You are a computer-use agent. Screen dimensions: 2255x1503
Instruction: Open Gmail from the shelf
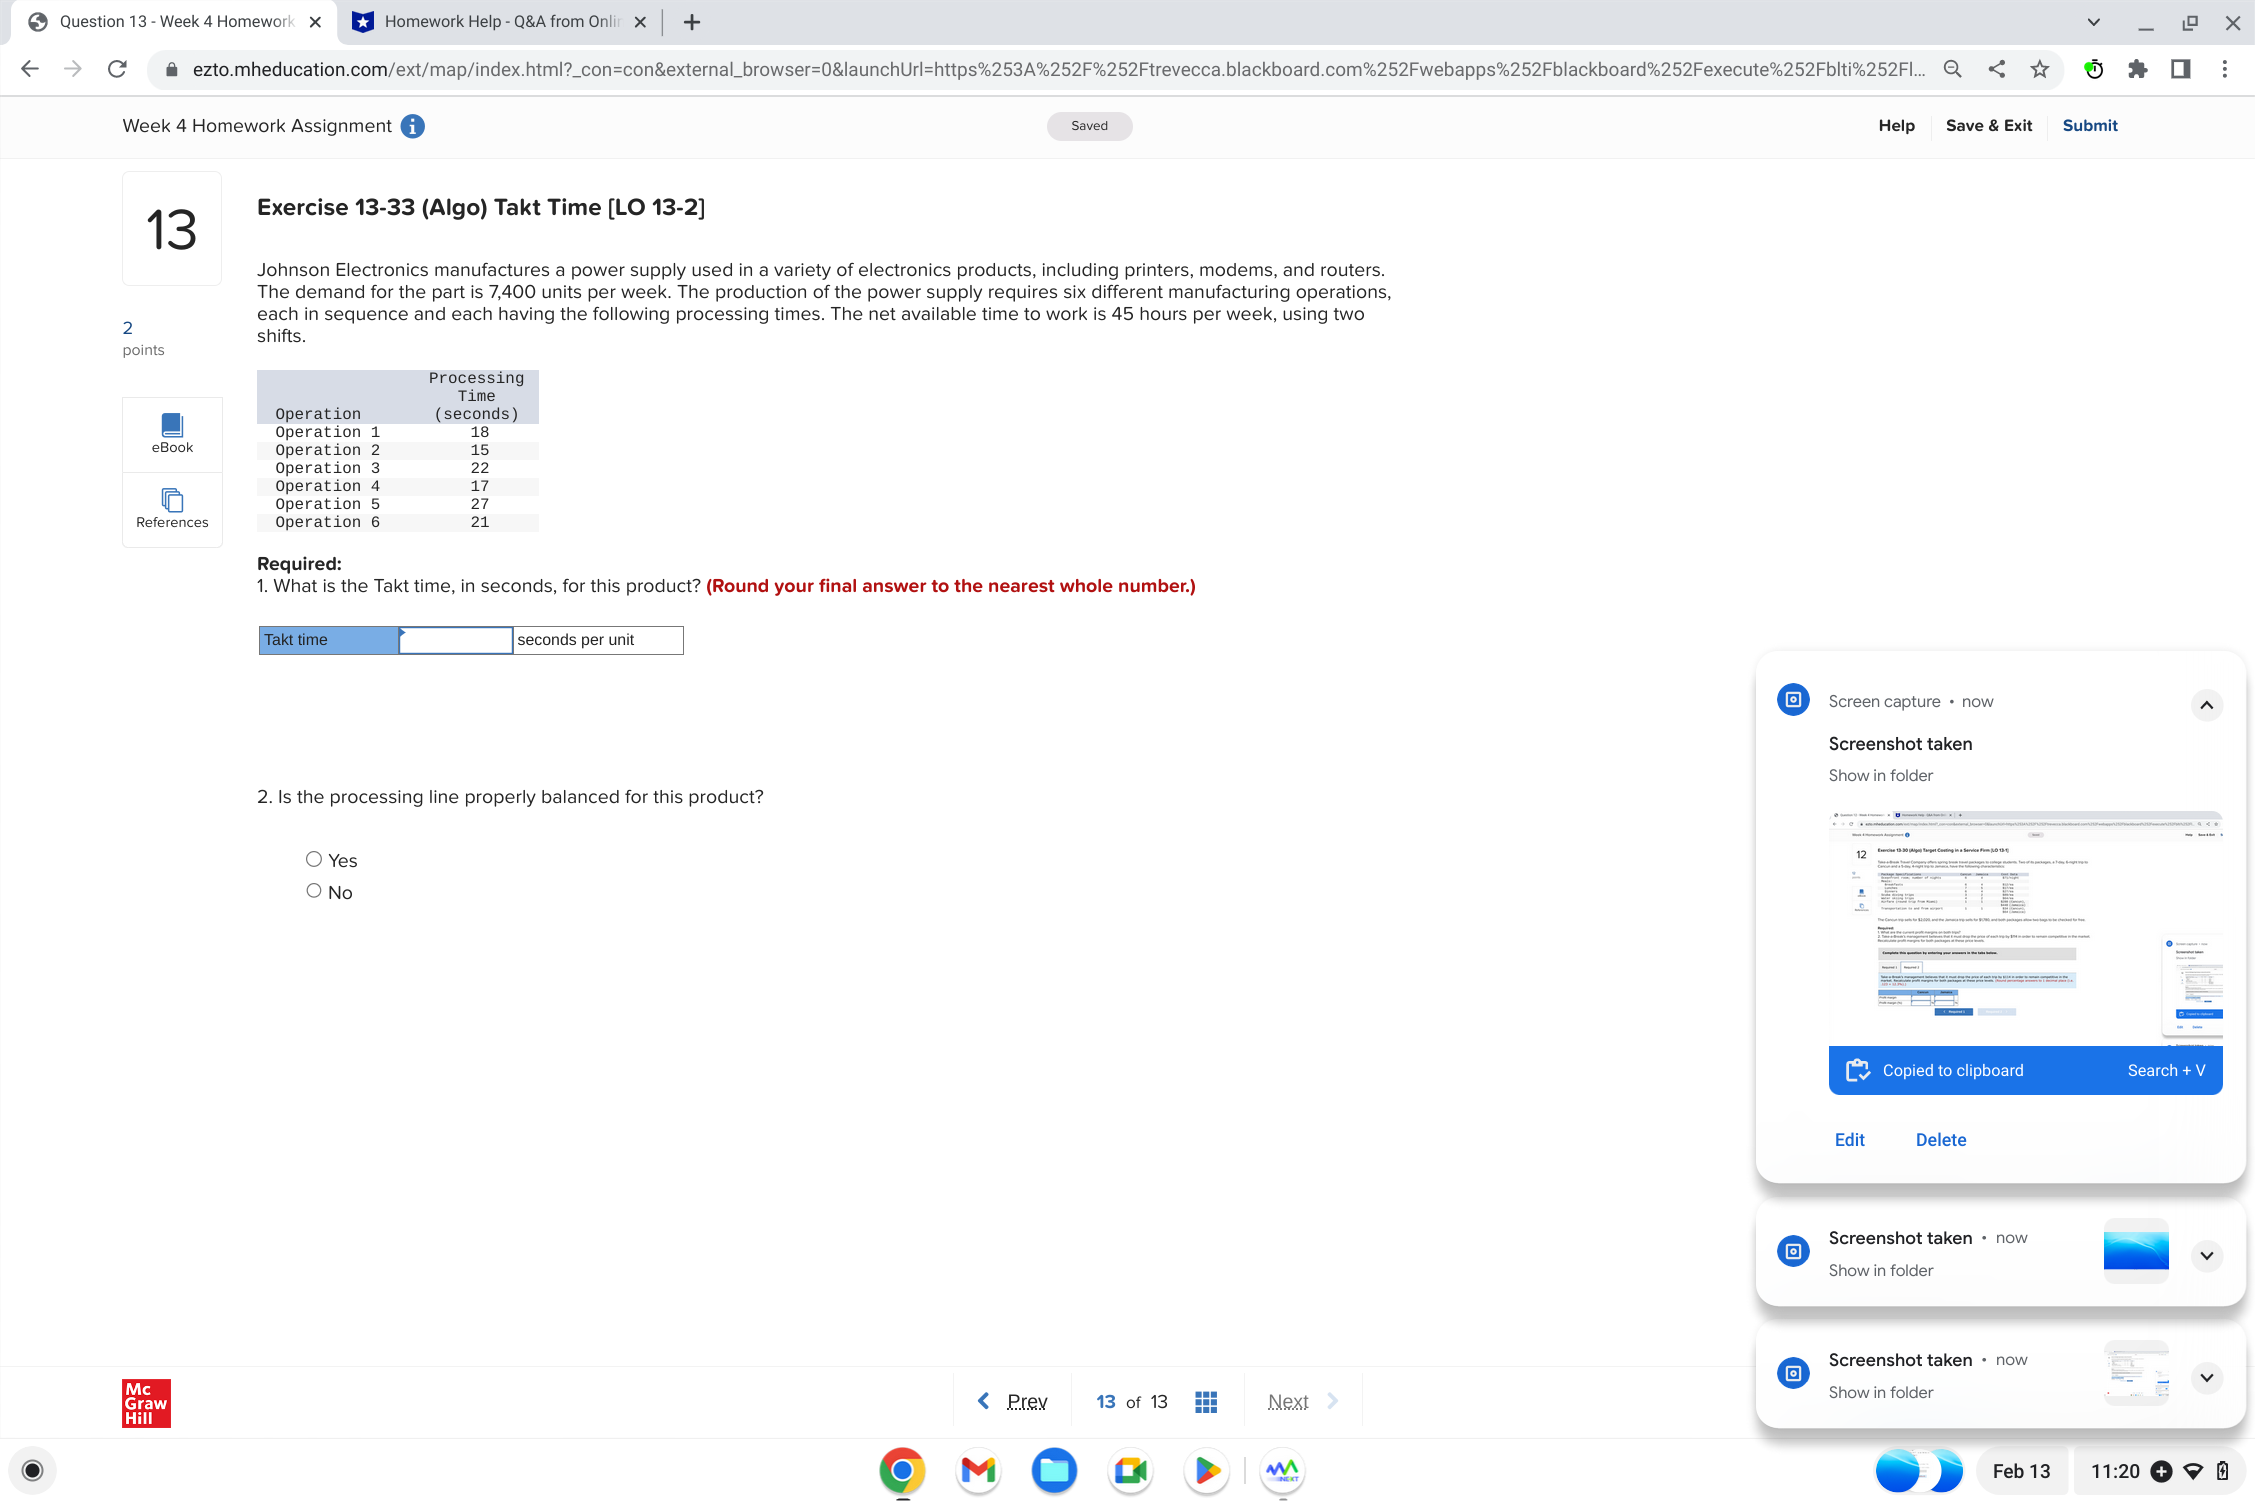point(978,1471)
